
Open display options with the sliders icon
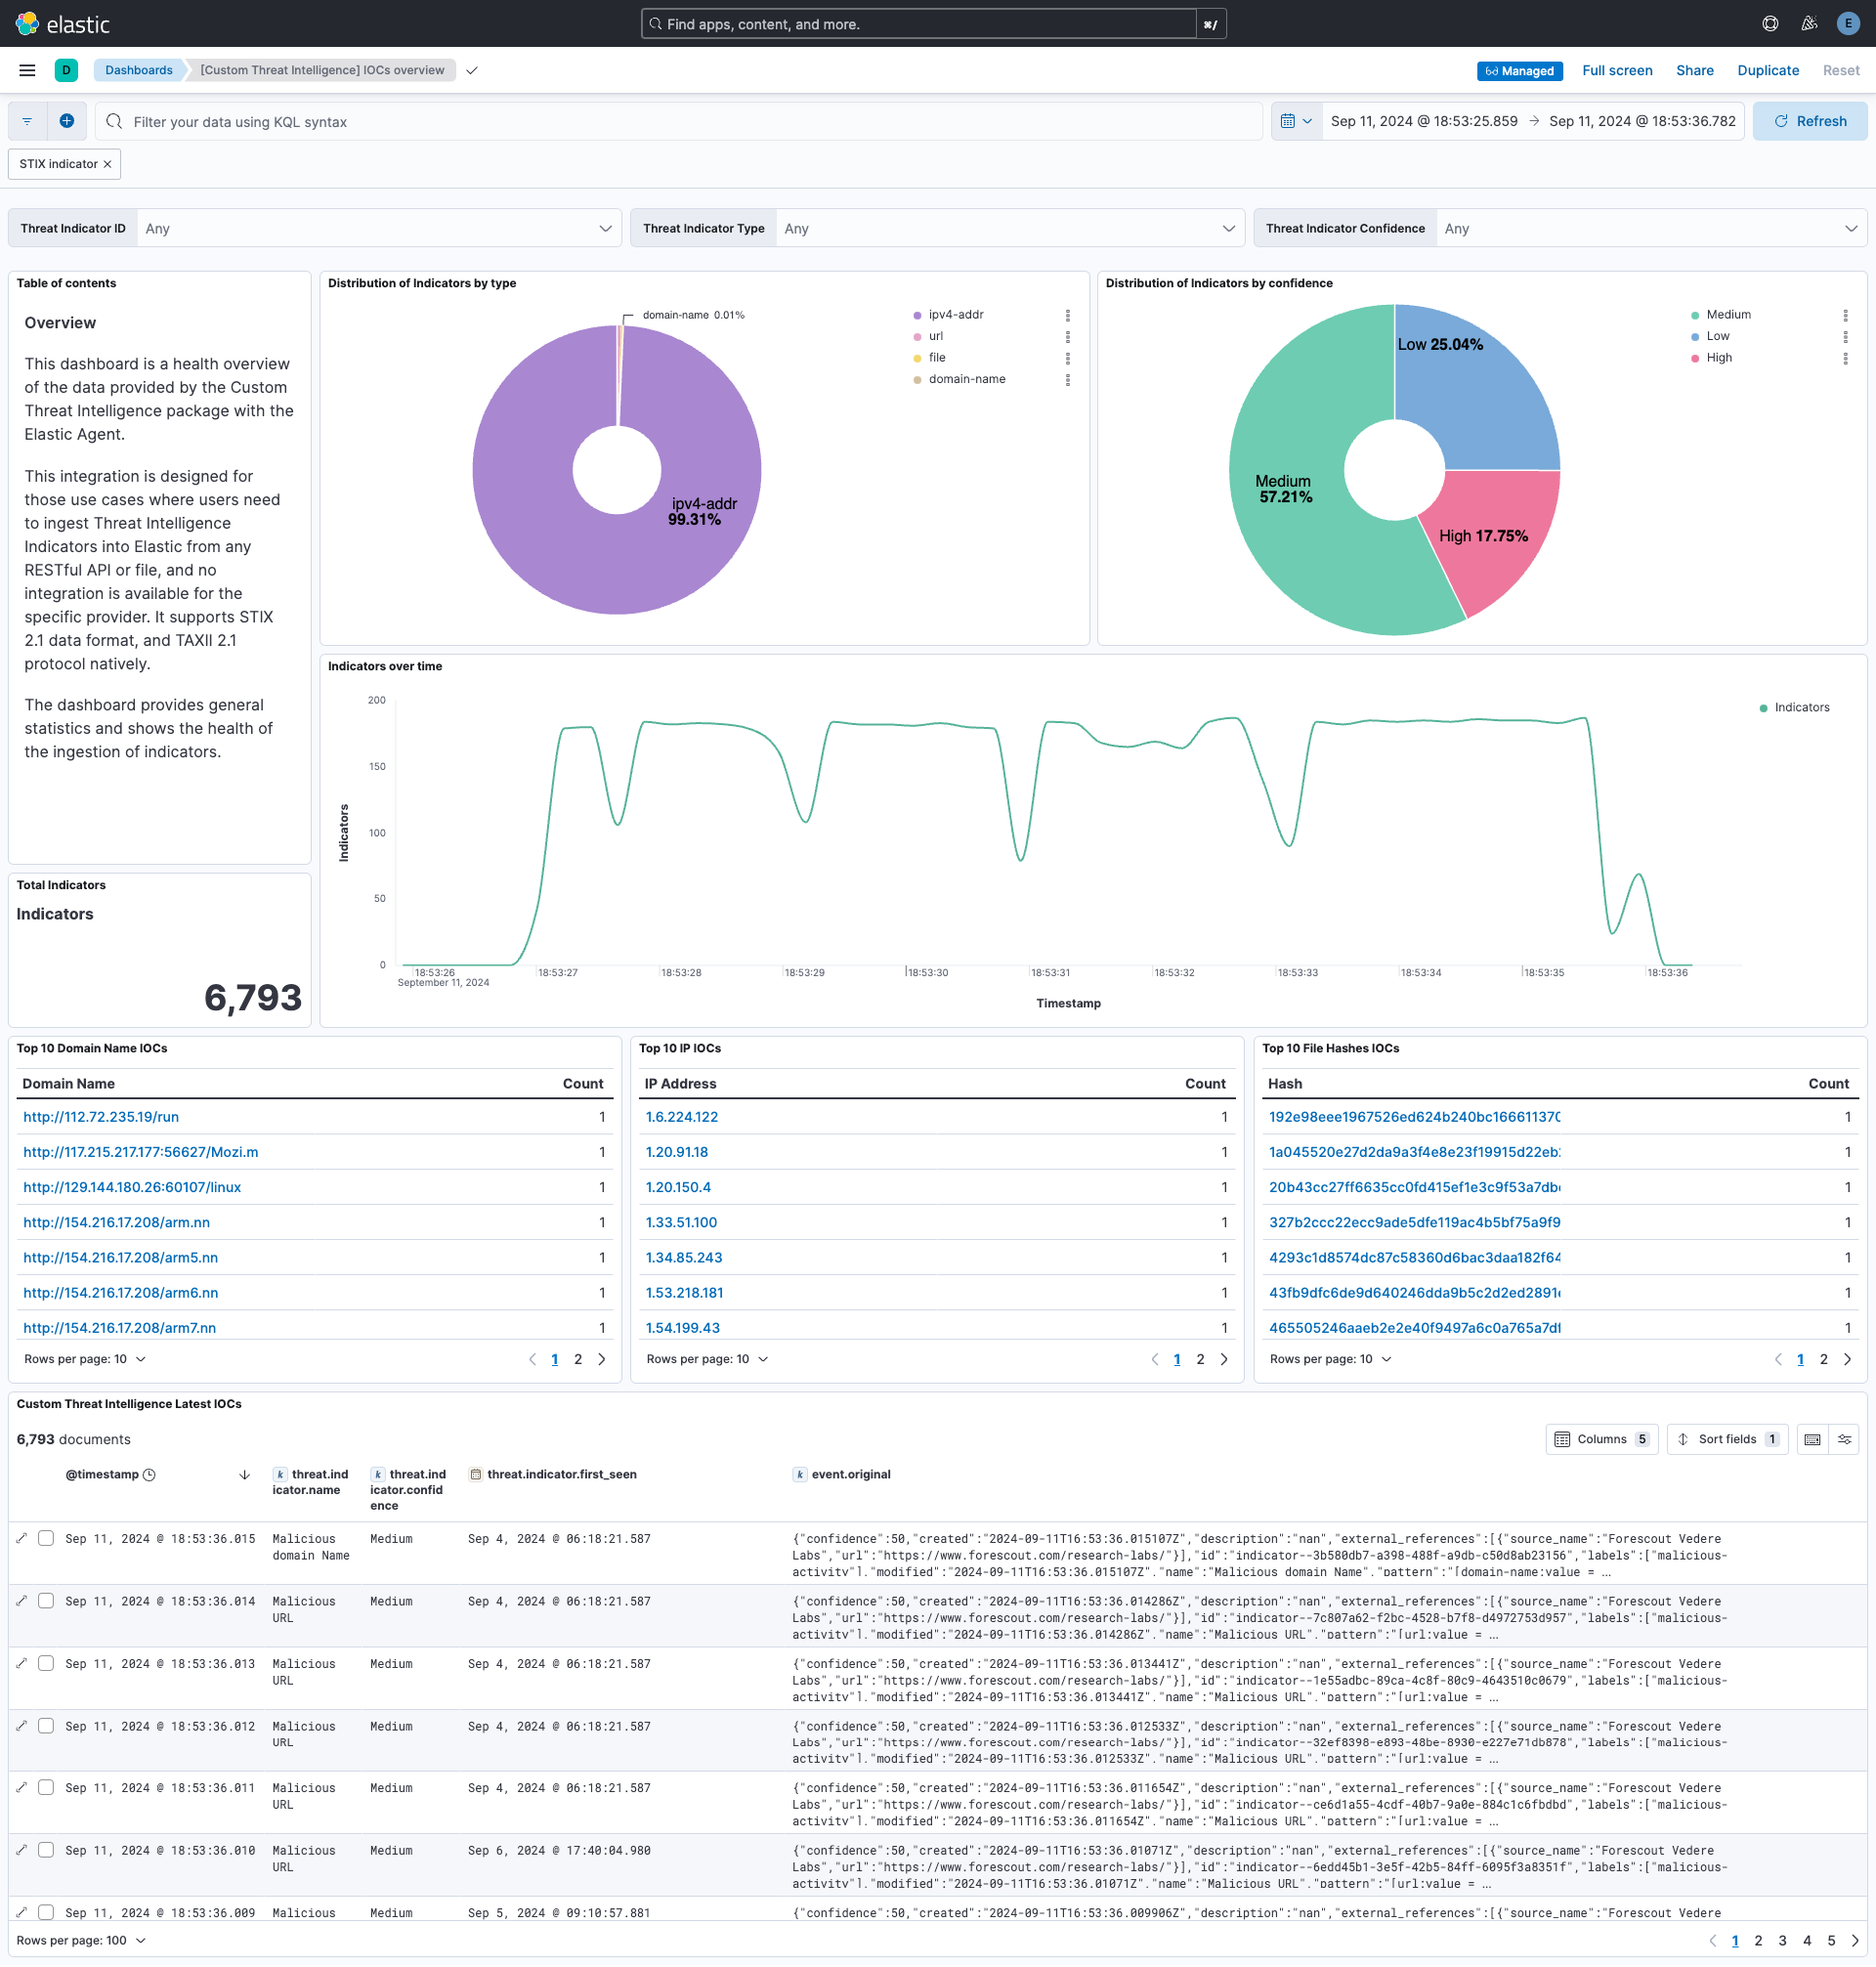click(x=1845, y=1439)
